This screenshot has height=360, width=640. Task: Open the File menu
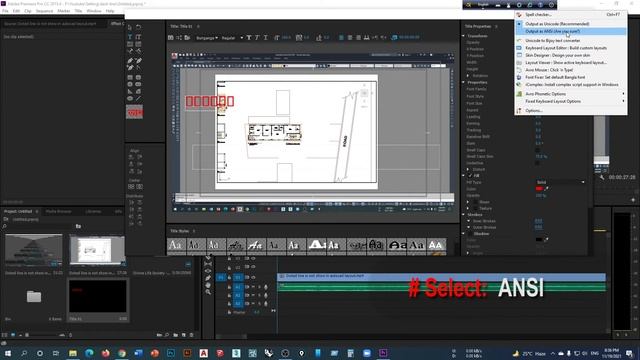tap(5, 11)
